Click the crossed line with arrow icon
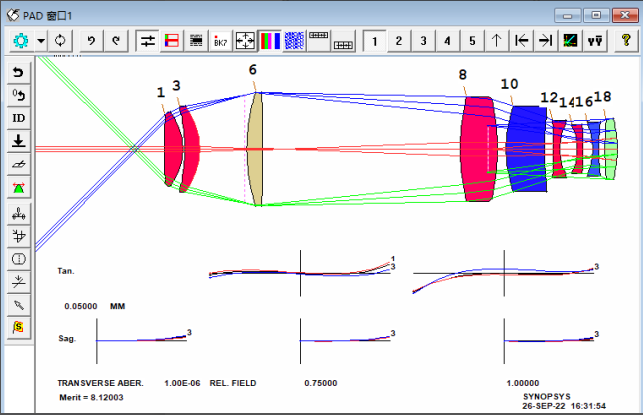 [x=18, y=282]
